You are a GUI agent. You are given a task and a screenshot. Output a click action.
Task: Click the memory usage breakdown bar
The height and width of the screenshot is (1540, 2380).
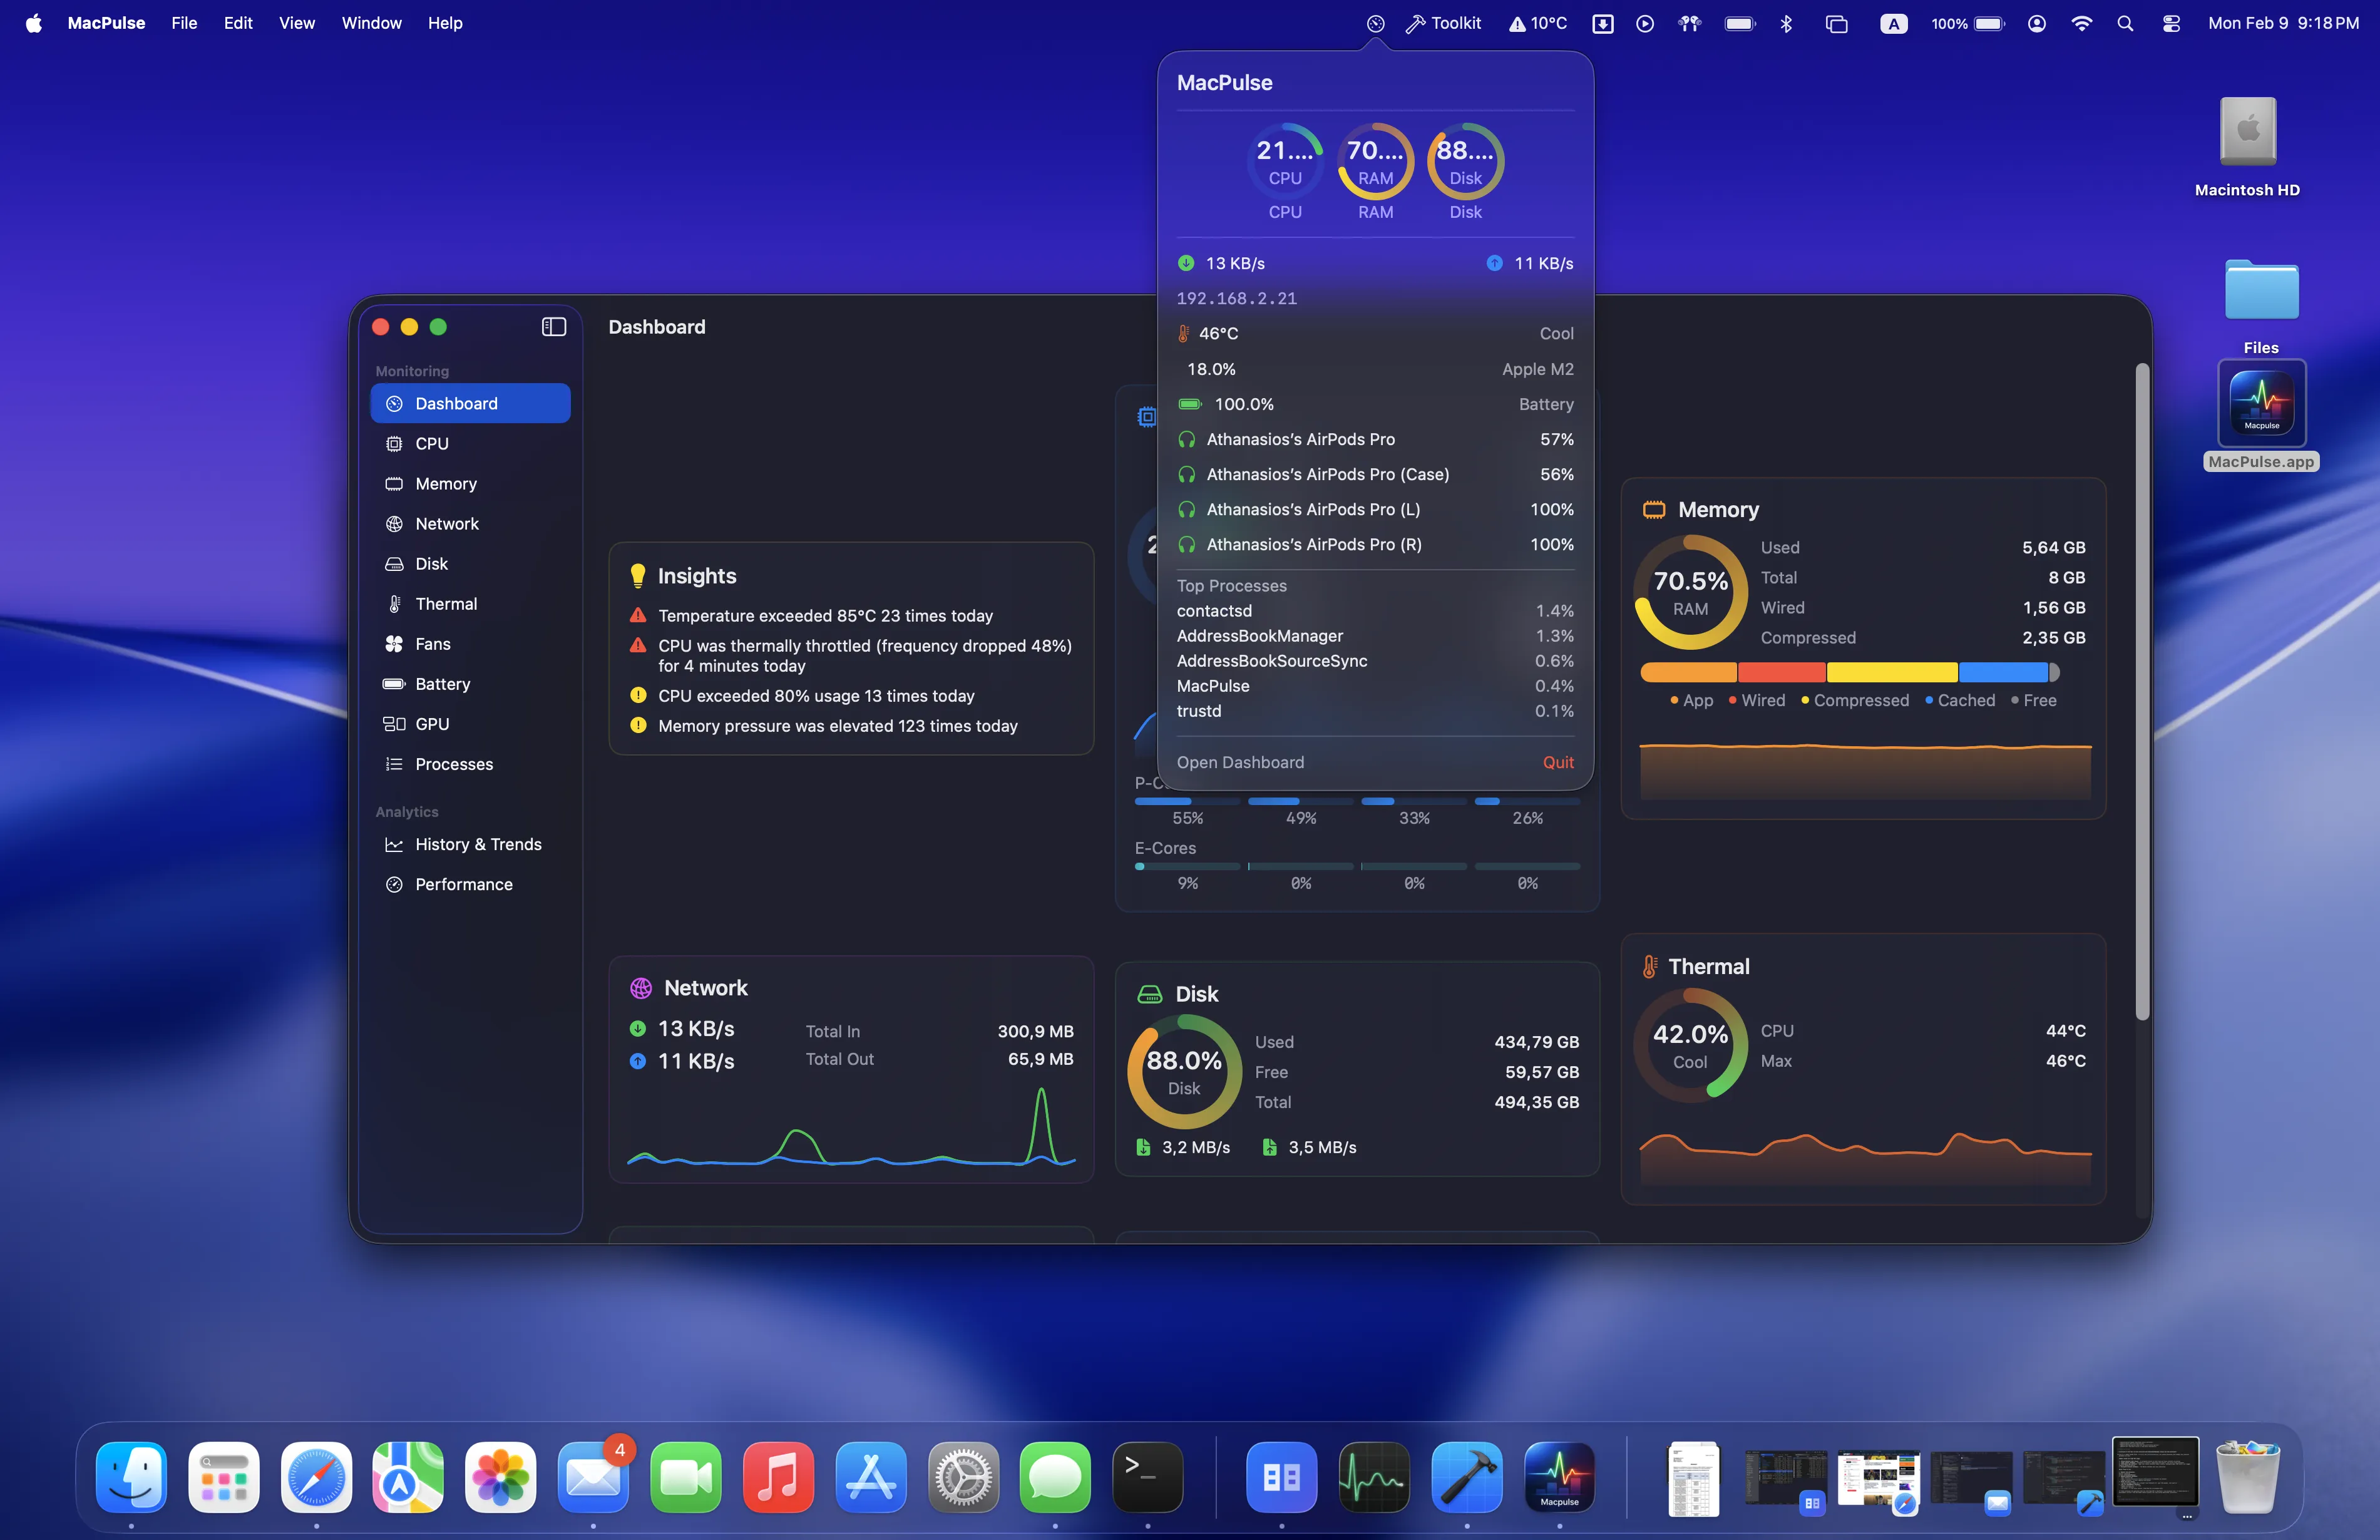[1848, 672]
